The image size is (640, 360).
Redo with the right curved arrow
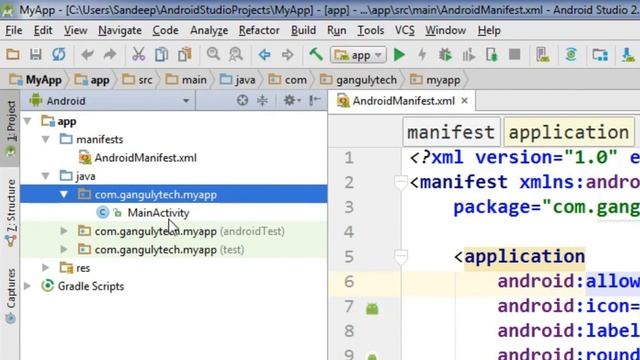pyautogui.click(x=110, y=54)
